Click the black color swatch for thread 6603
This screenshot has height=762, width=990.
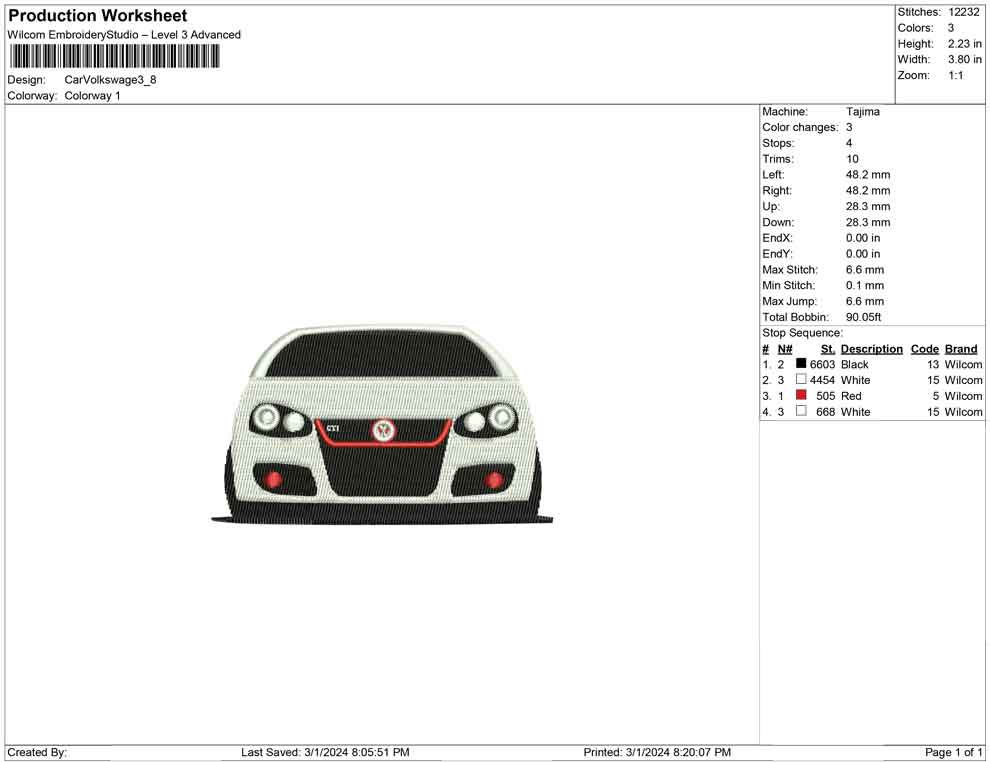click(801, 364)
